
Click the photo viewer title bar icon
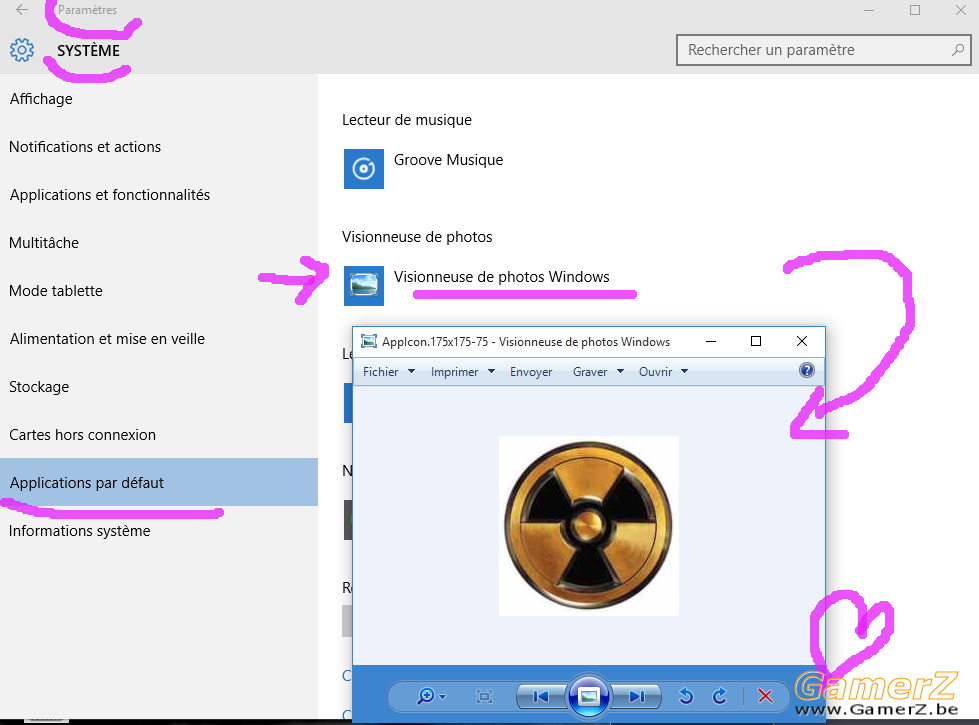click(x=369, y=341)
